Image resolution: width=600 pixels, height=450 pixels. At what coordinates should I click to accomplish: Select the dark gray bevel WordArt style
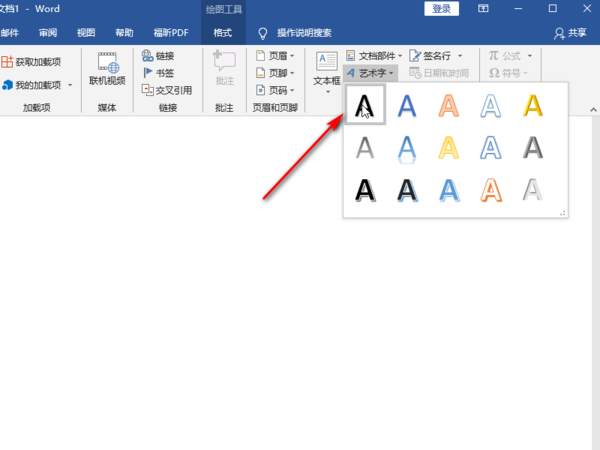click(x=533, y=148)
